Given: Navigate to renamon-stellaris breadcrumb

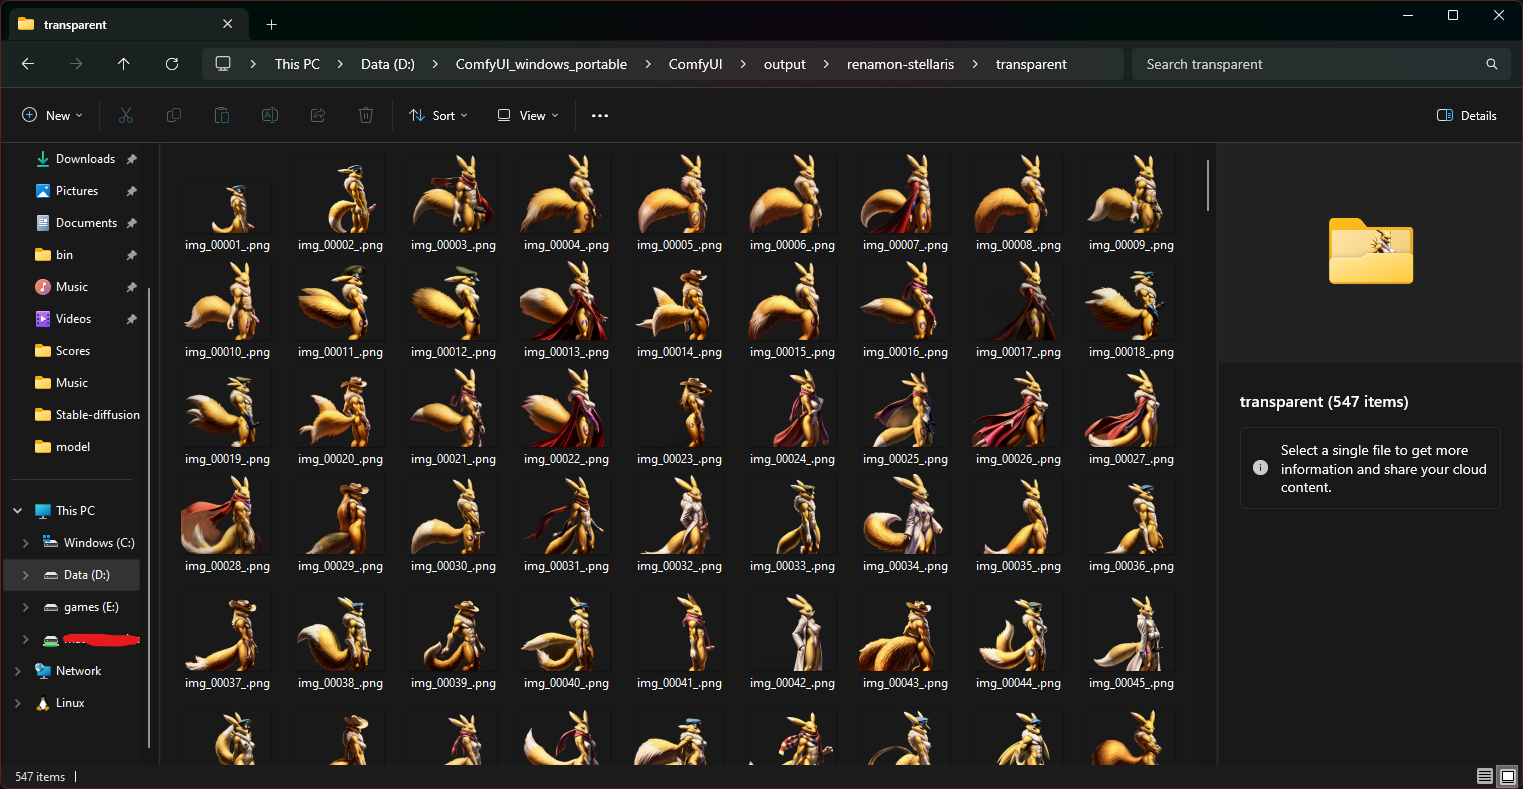Looking at the screenshot, I should click(x=900, y=64).
